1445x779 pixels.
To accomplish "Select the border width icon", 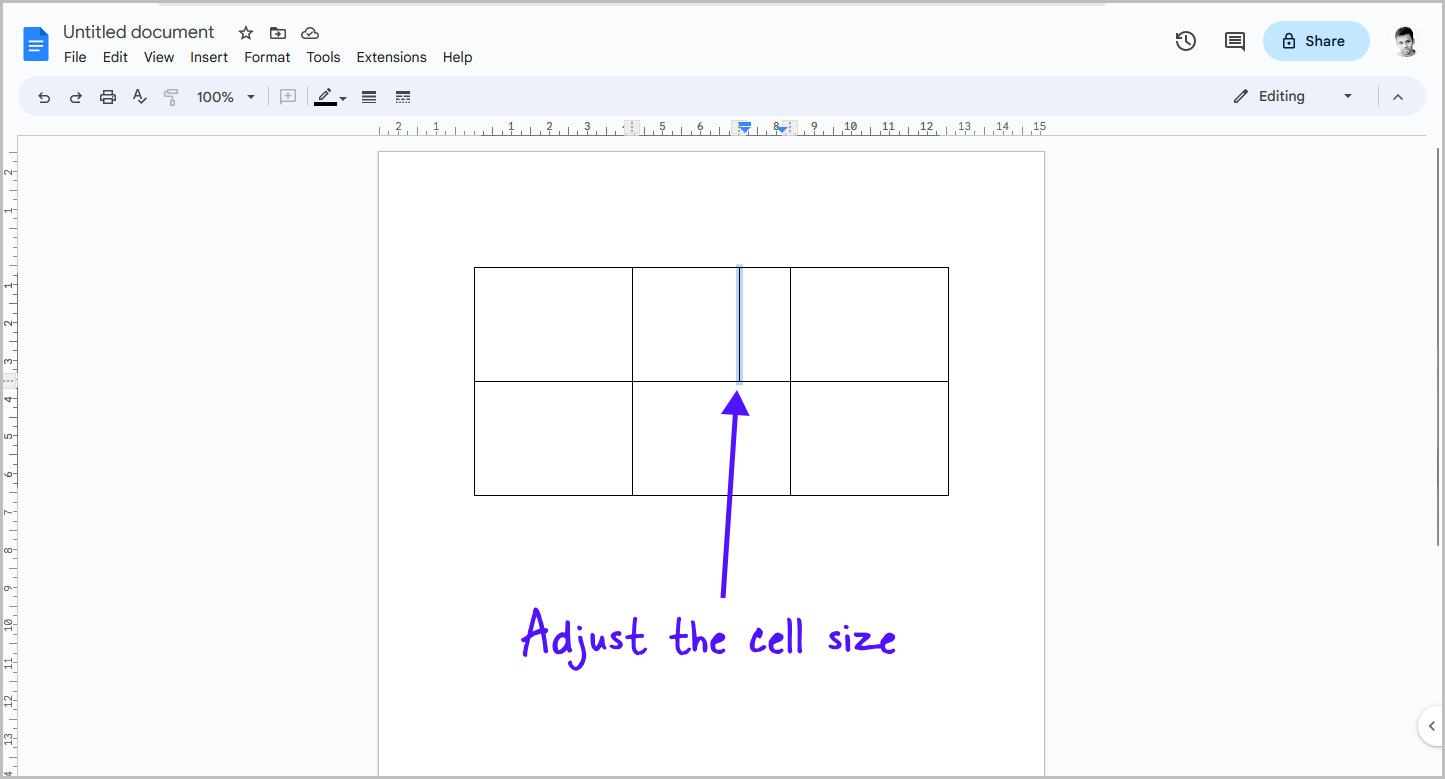I will (368, 96).
